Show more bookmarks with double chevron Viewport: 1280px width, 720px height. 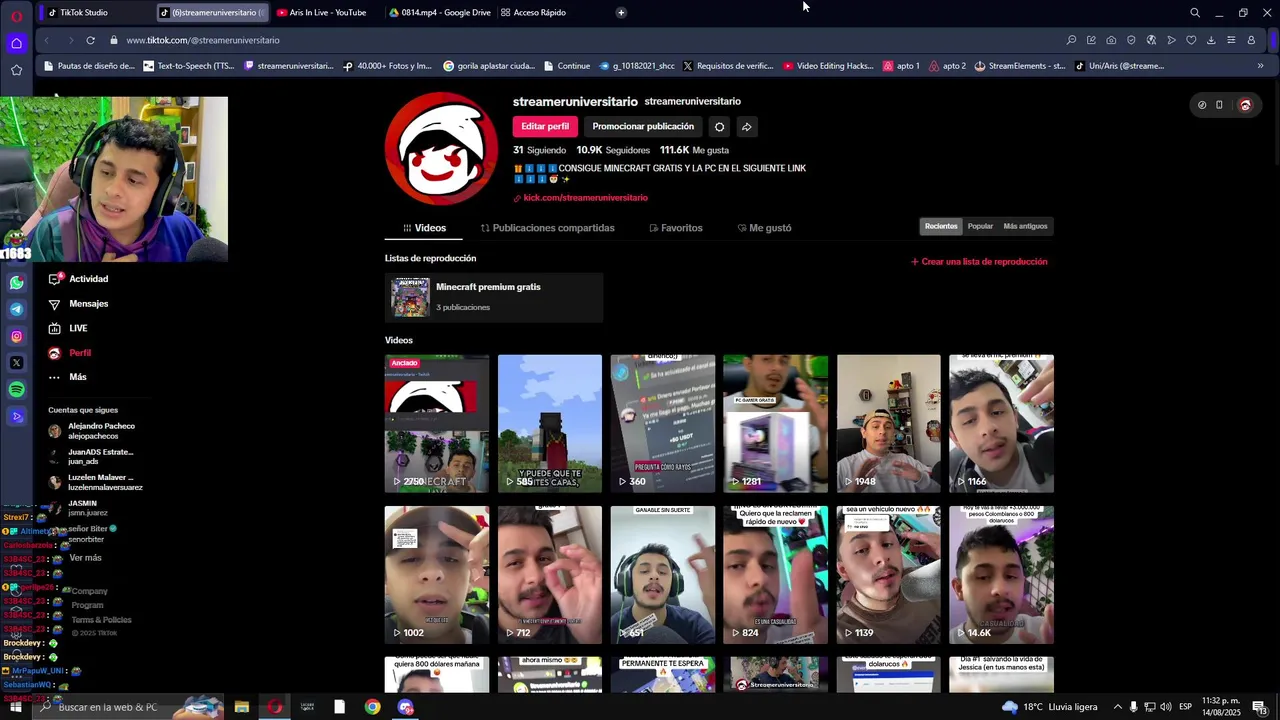tap(1260, 66)
